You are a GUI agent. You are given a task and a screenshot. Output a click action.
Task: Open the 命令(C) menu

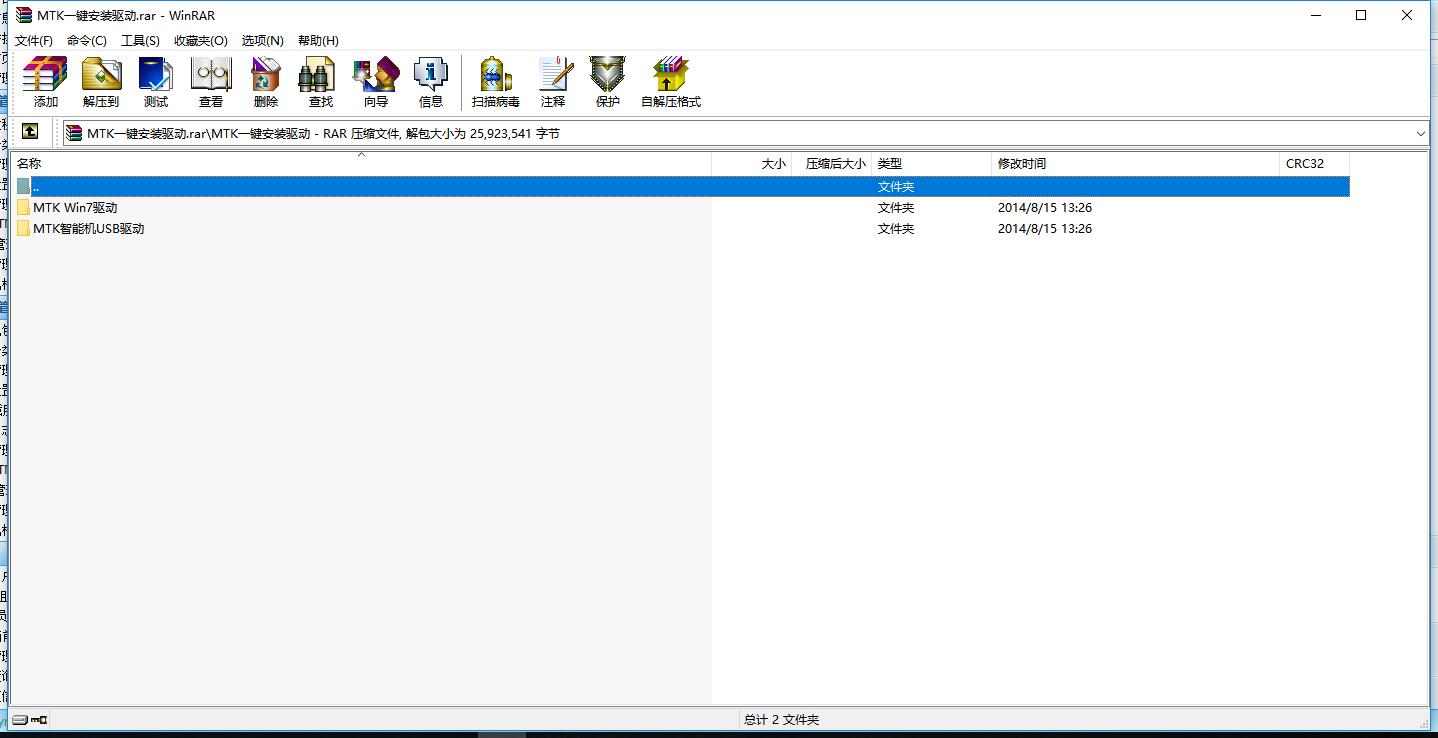click(x=87, y=41)
